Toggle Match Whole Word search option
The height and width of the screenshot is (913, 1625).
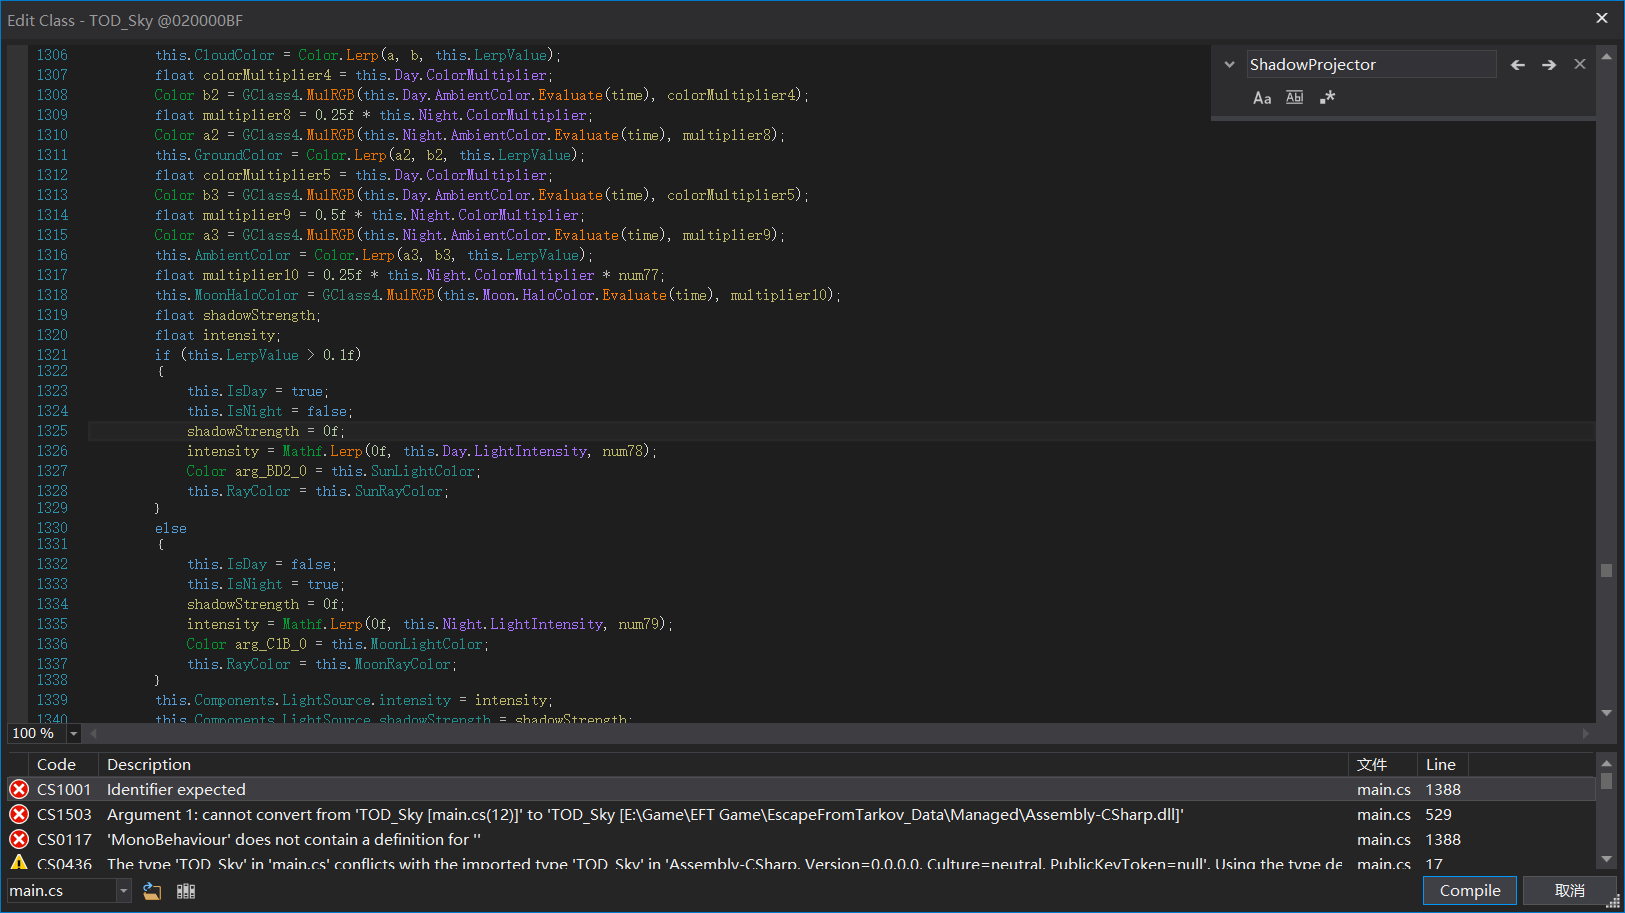tap(1294, 98)
